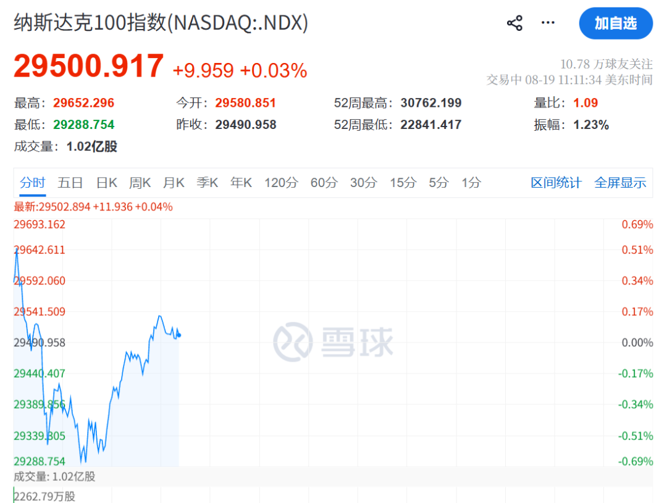Open the 周K chart tab
Image resolution: width=667 pixels, height=503 pixels.
click(x=140, y=183)
